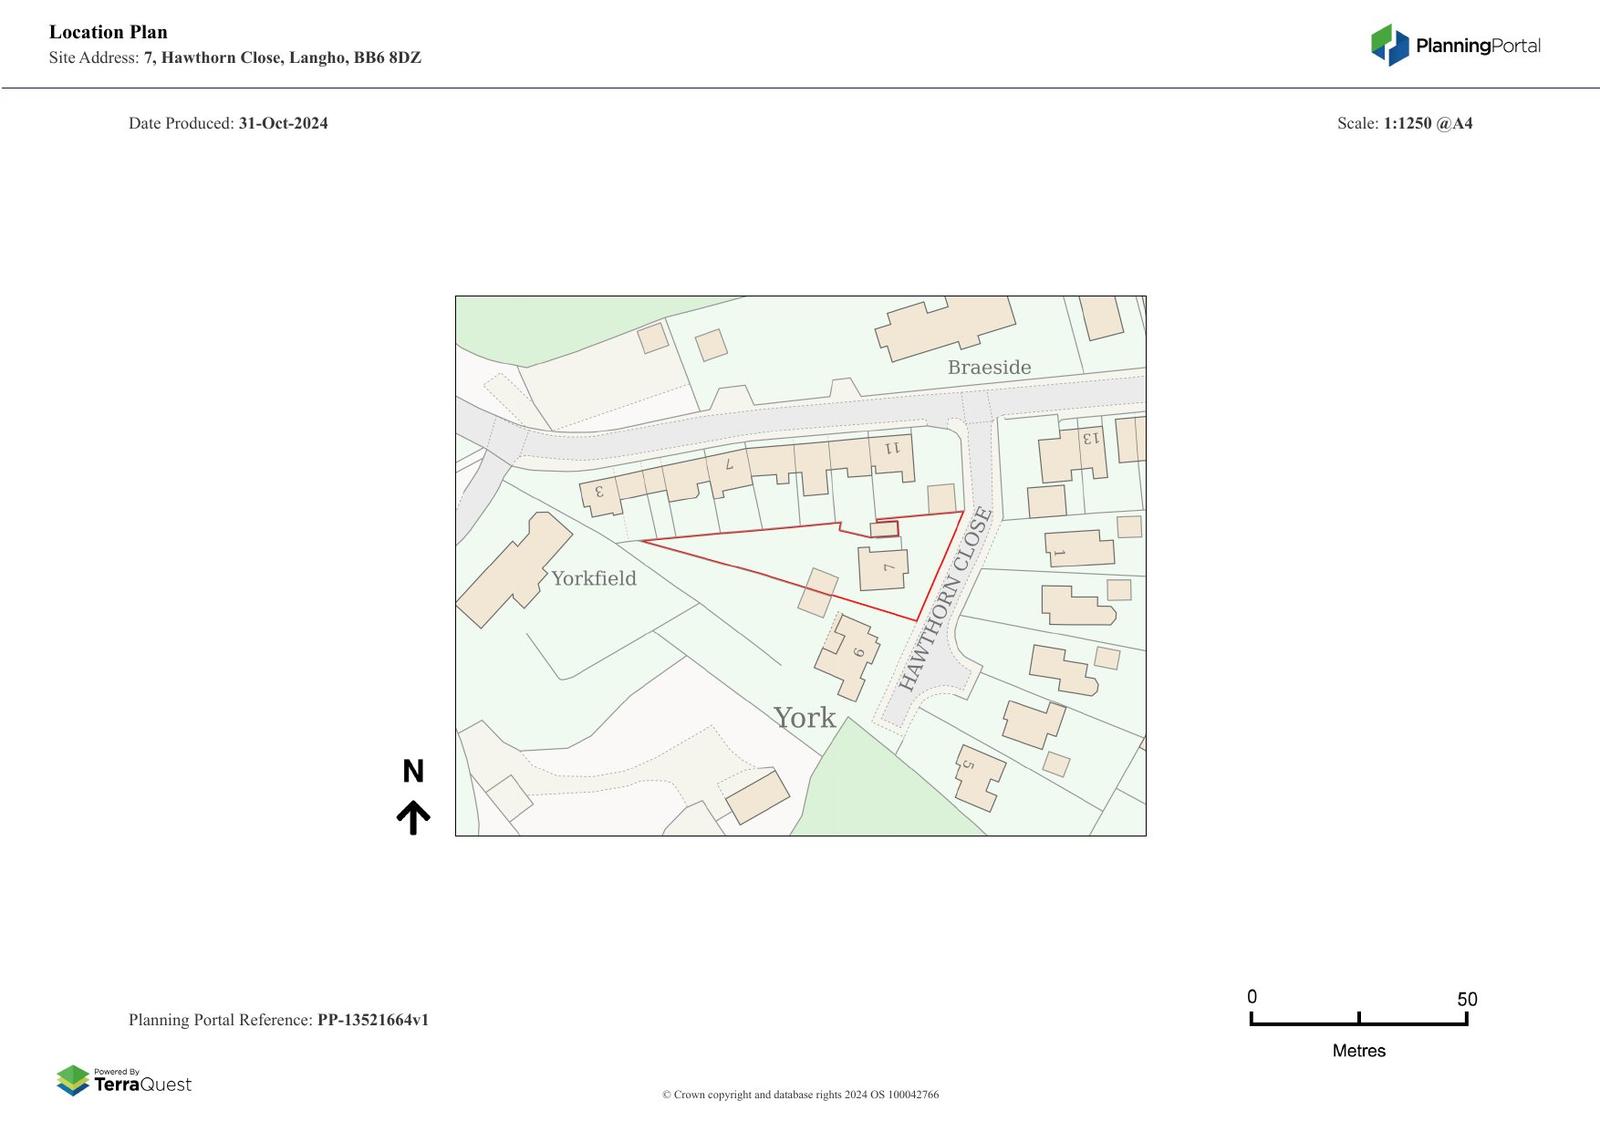Image resolution: width=1600 pixels, height=1132 pixels.
Task: Click the Scale 1:1250 @A4 text
Action: coord(1404,123)
